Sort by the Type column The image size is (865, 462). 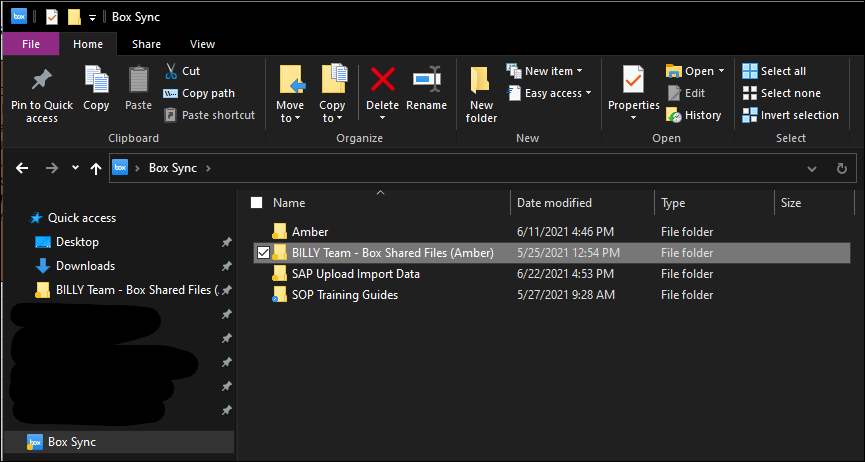673,203
